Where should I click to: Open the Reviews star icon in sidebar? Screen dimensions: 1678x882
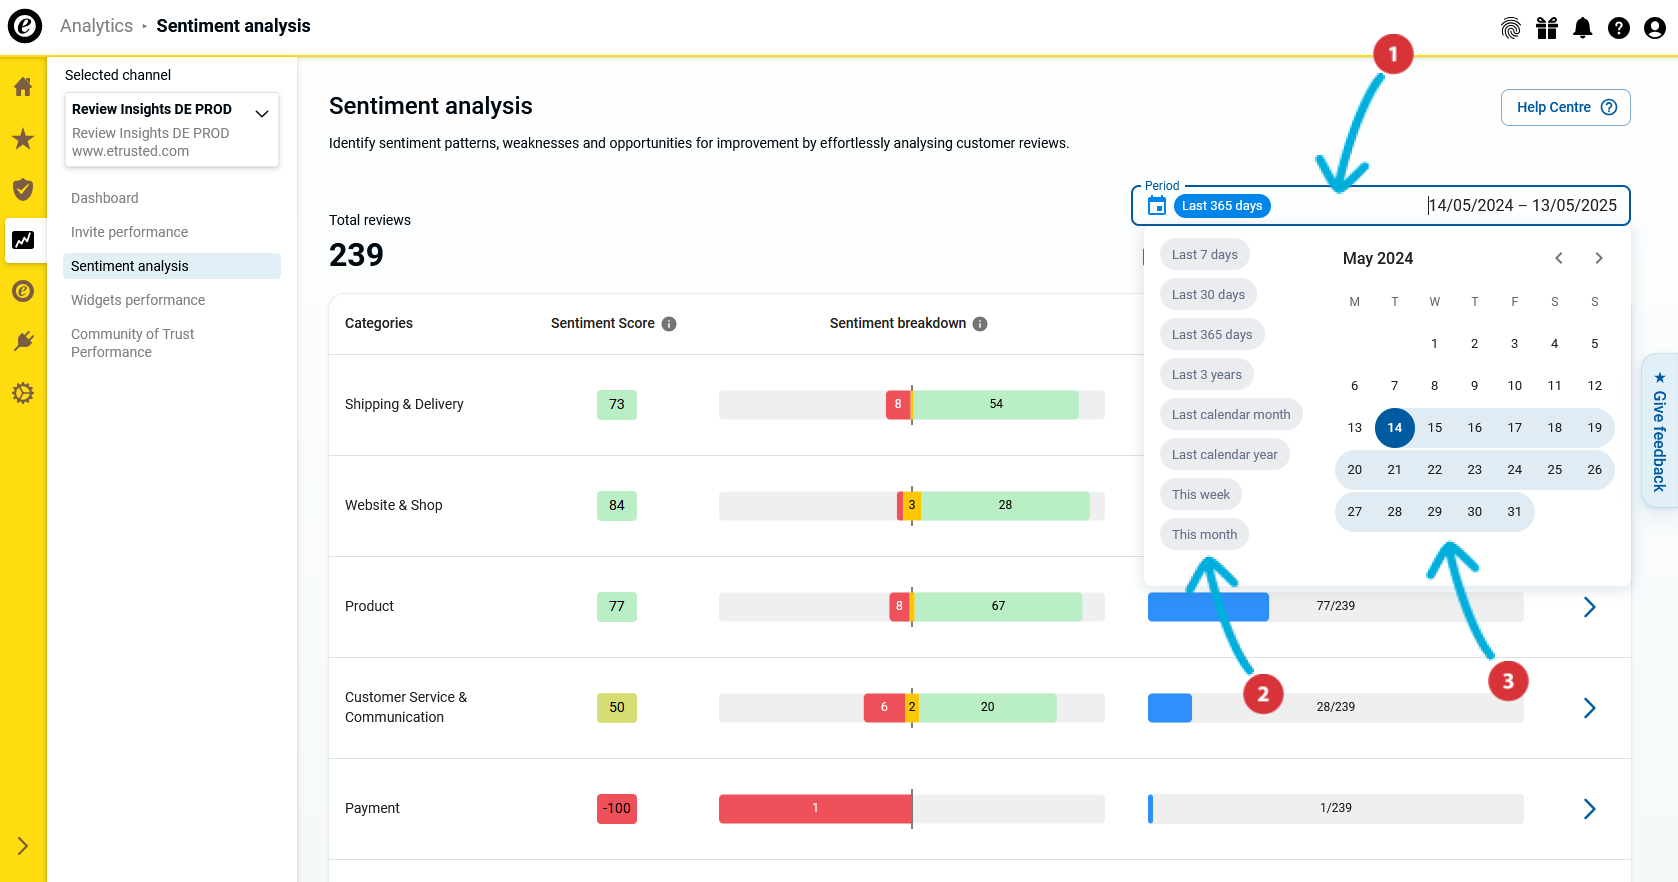coord(23,138)
